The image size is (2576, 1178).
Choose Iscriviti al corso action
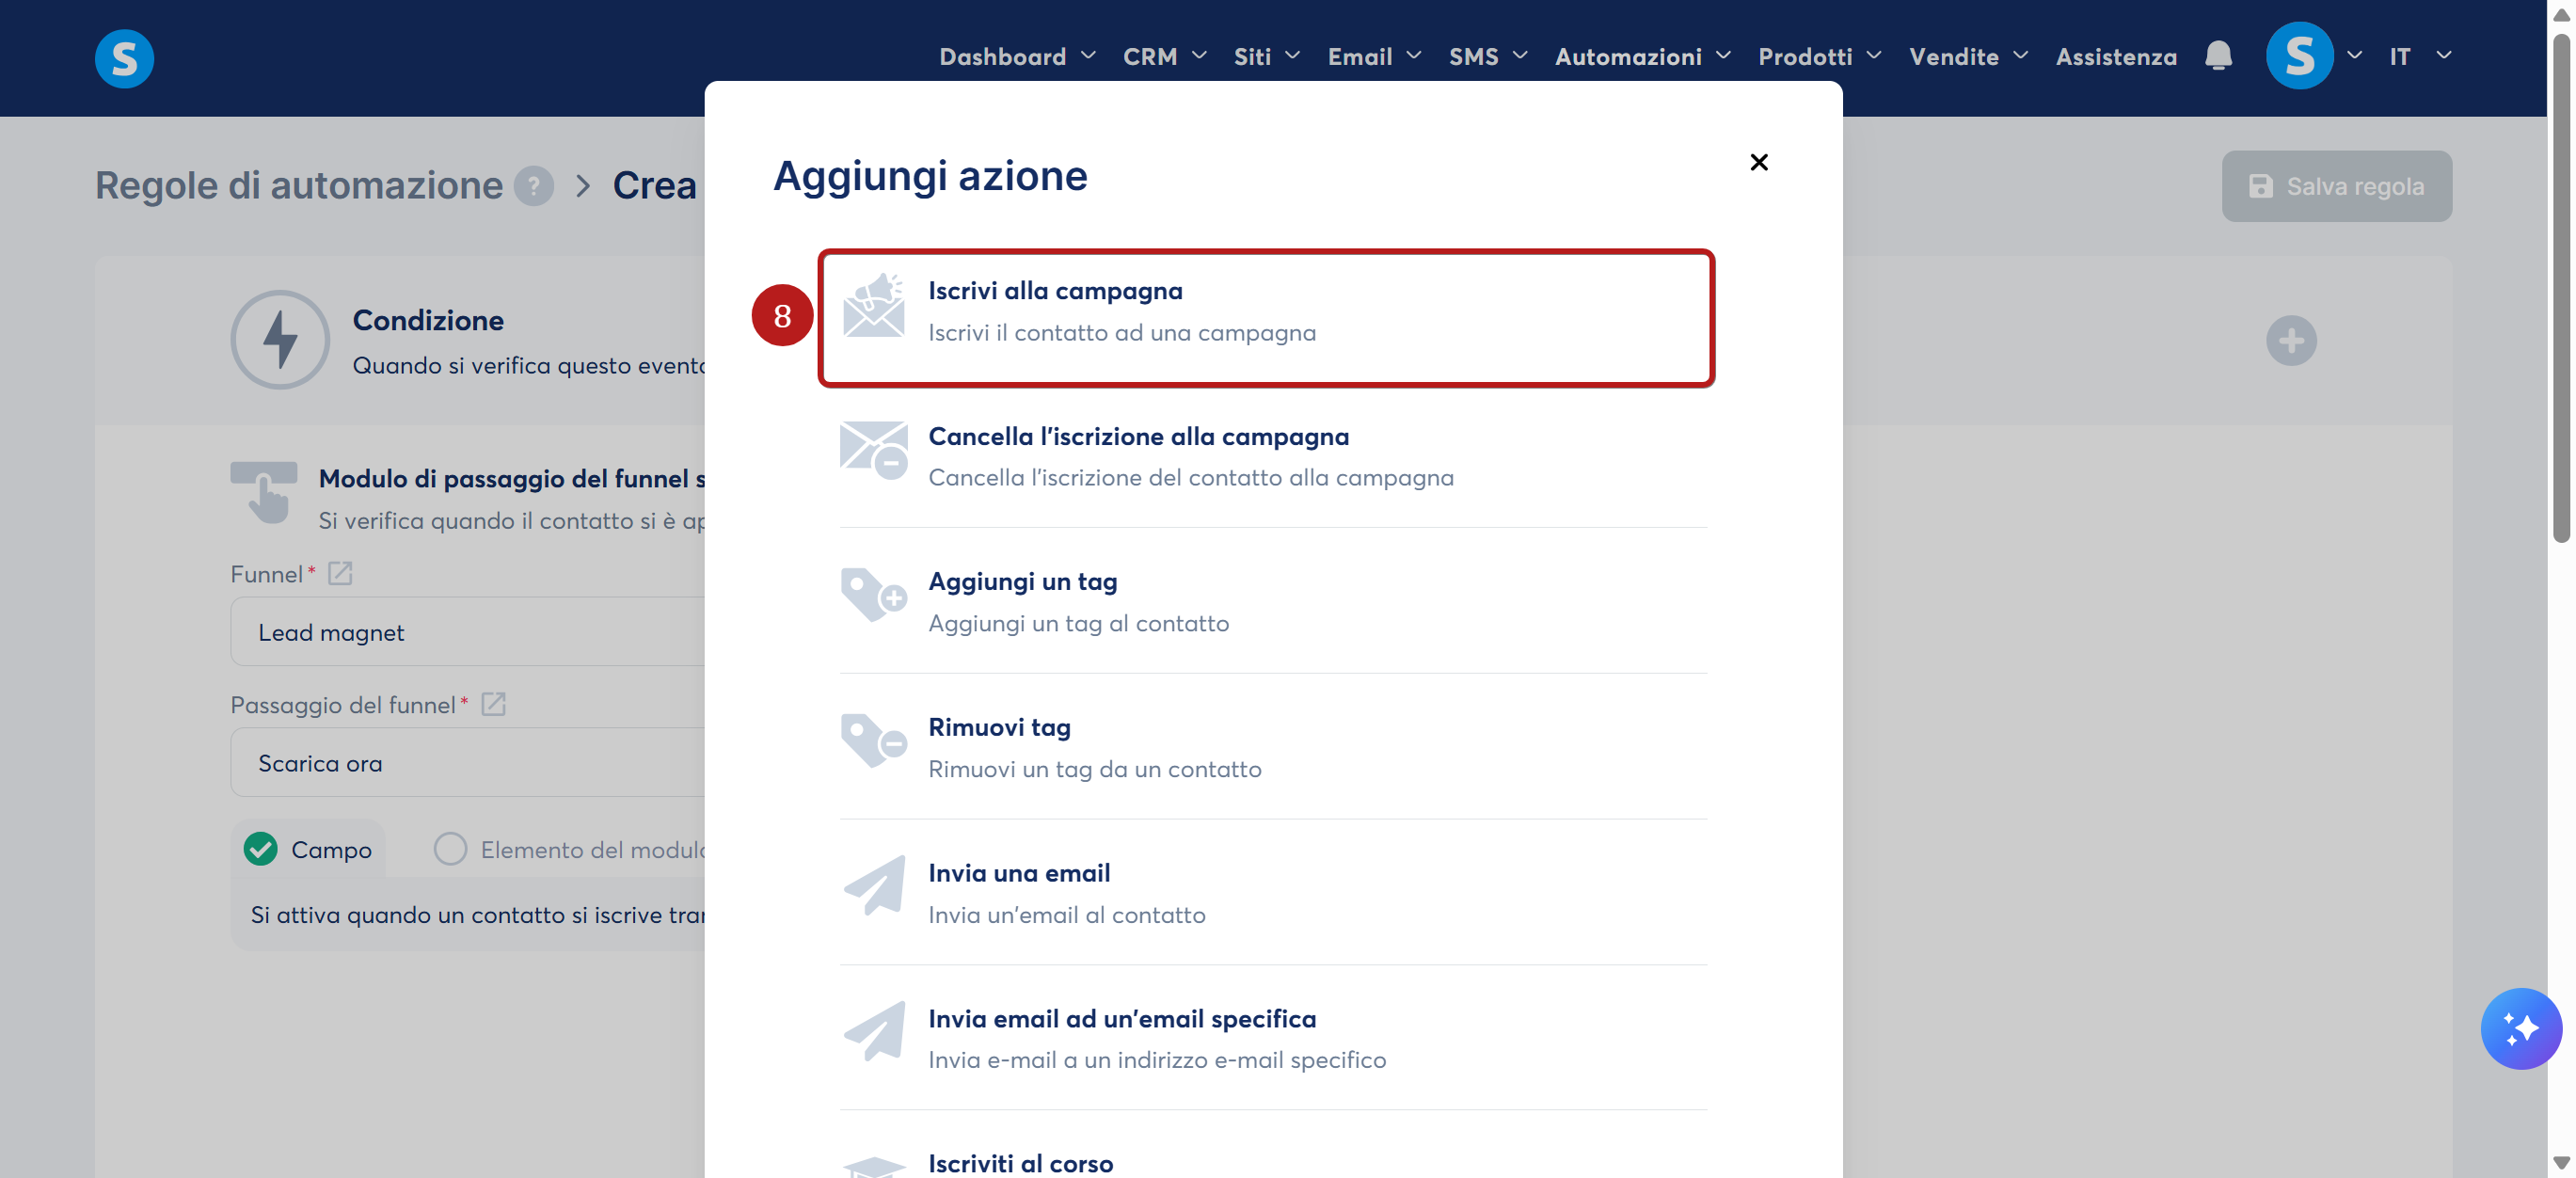coord(1273,1147)
